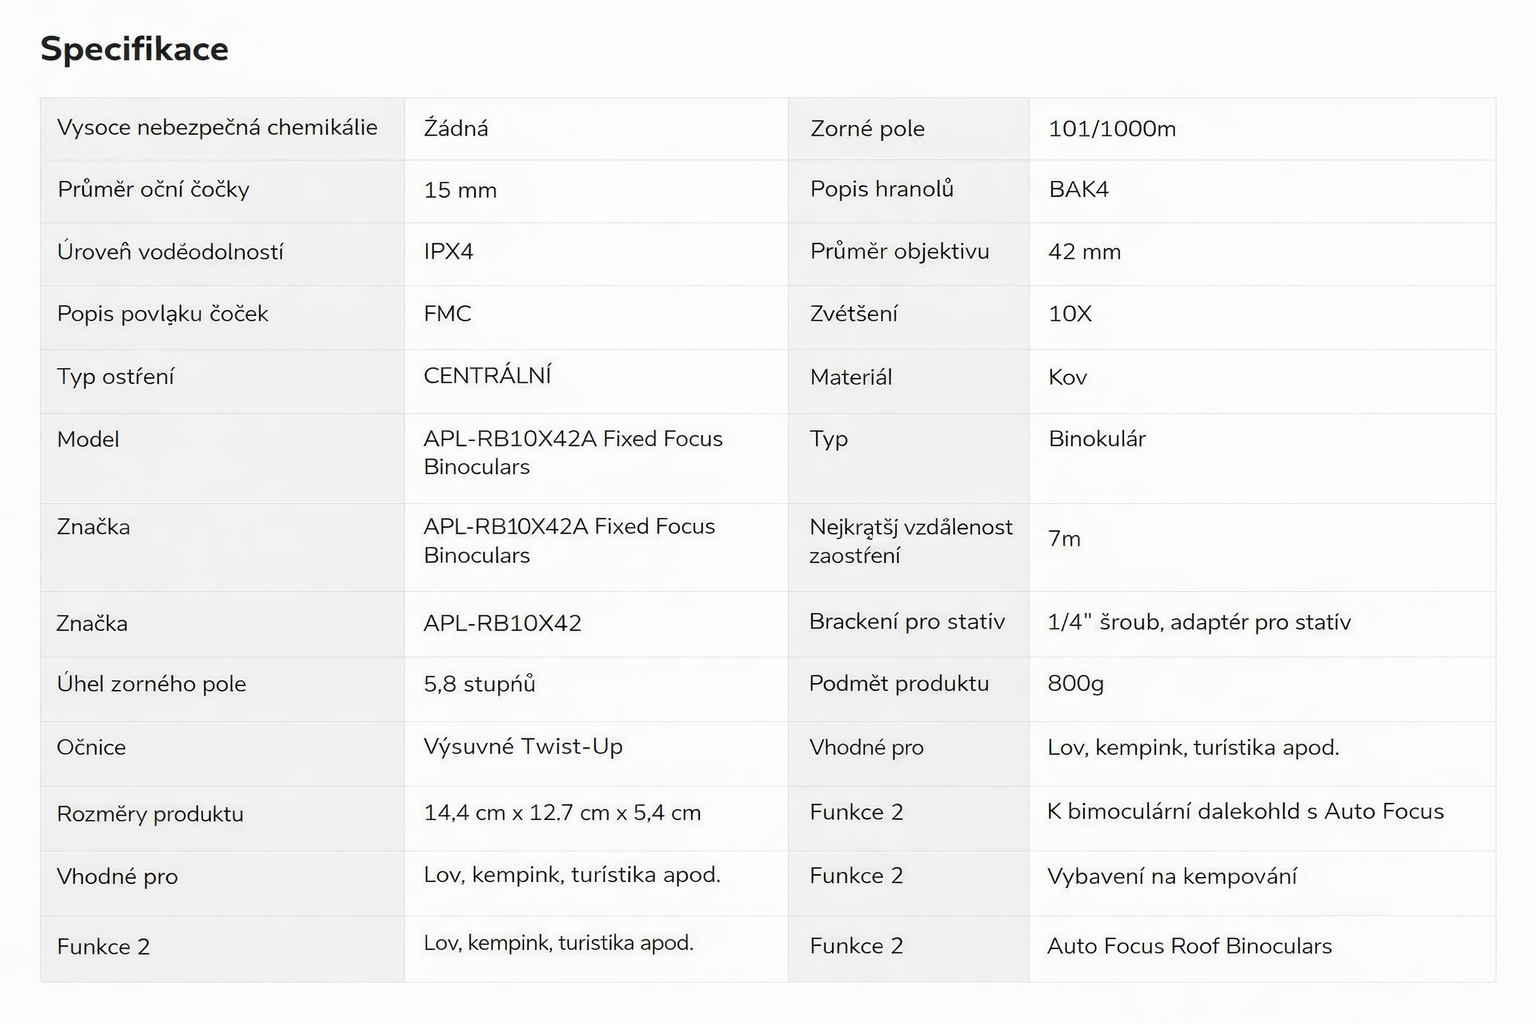
Task: Click the 'Kov' material value
Action: coord(1067,378)
